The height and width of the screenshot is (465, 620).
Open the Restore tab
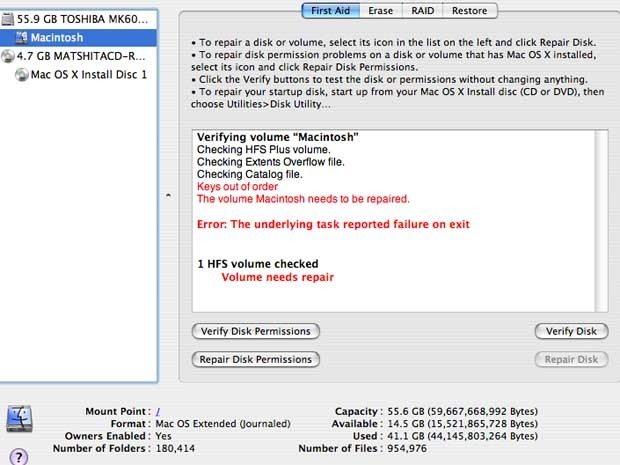pos(470,11)
